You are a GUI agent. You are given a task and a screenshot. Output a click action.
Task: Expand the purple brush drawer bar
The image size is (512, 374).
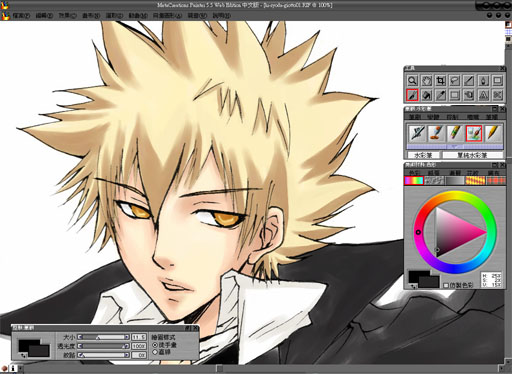click(x=455, y=147)
